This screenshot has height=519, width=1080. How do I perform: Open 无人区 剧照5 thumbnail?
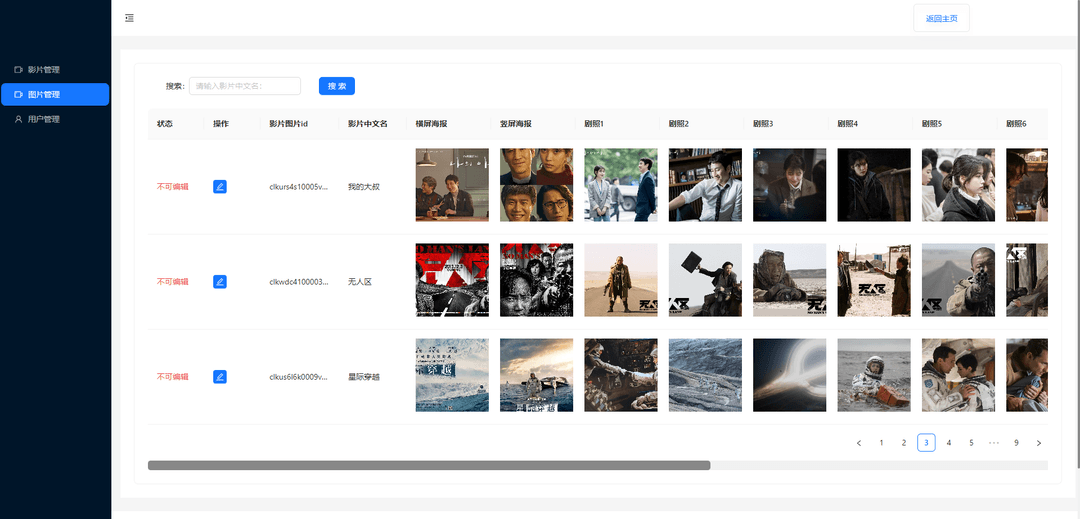[958, 280]
